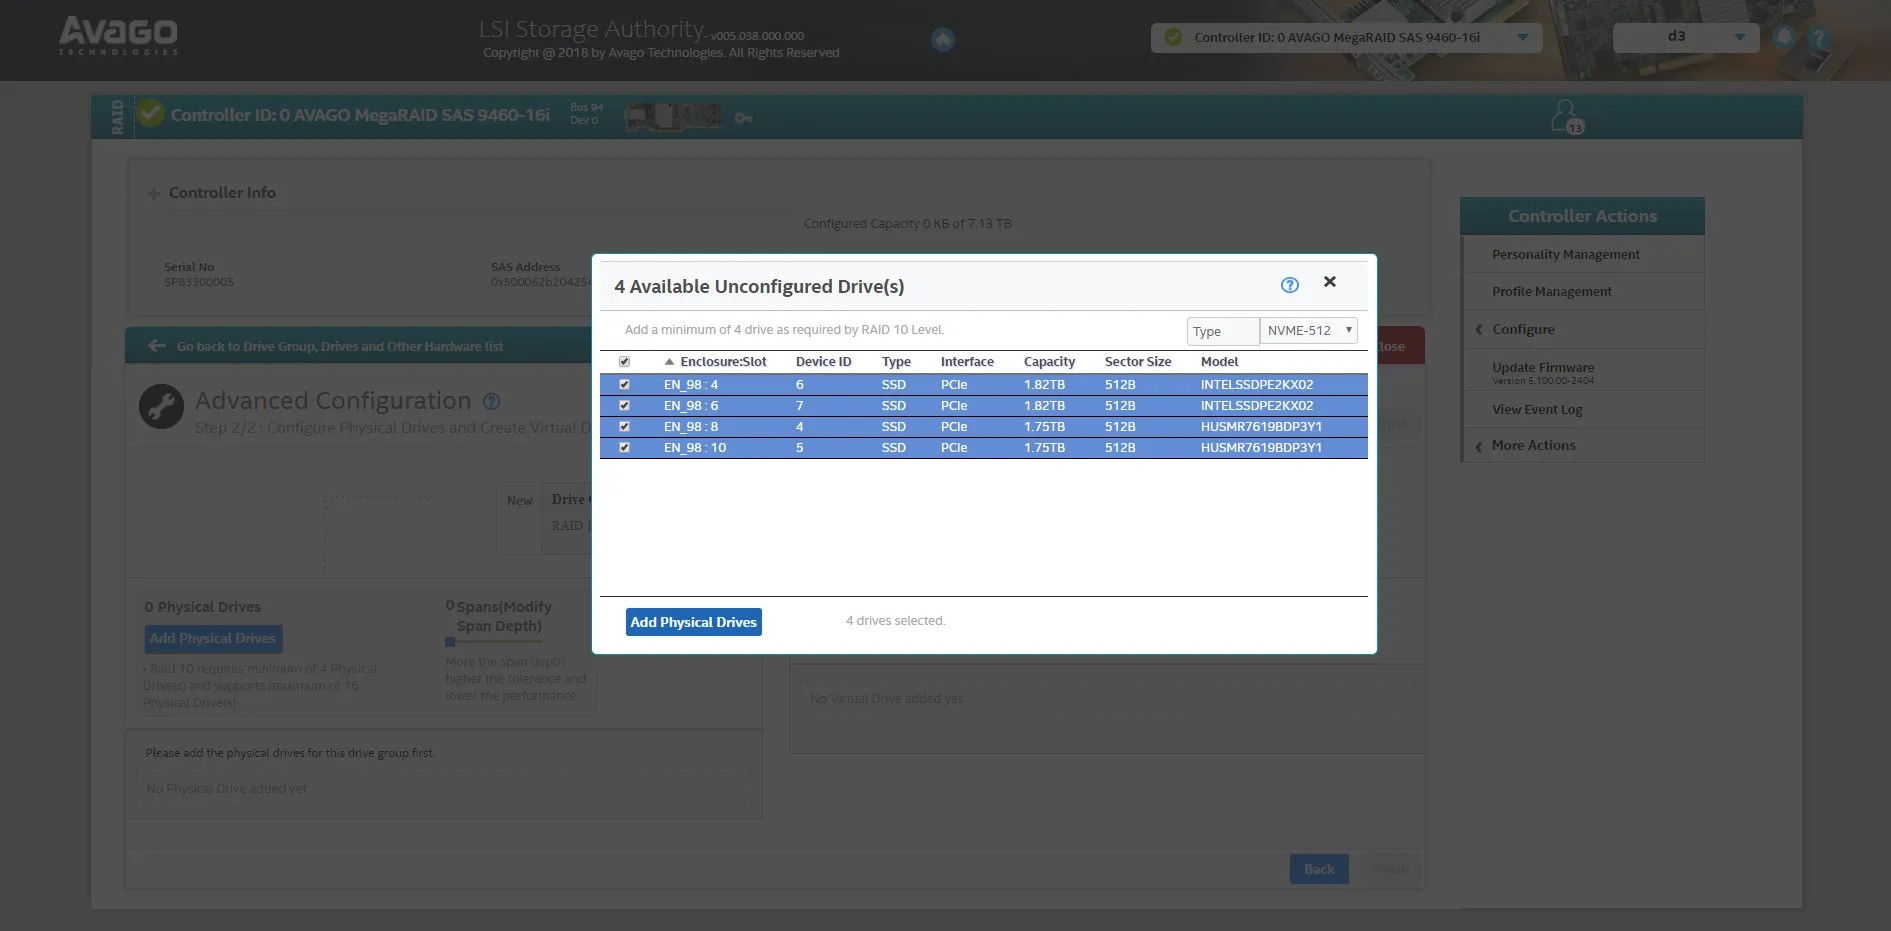The height and width of the screenshot is (931, 1891).
Task: Click the header help question mark icon
Action: click(1818, 38)
